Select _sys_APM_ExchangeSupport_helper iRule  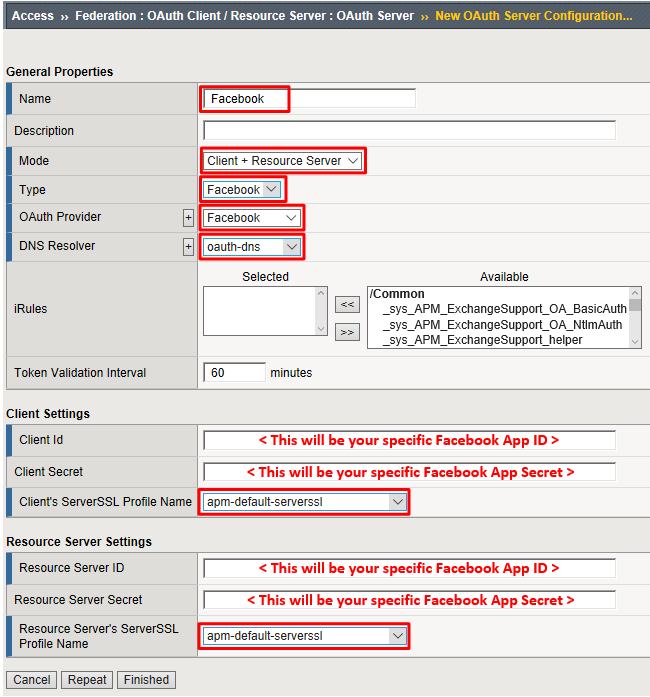click(482, 340)
